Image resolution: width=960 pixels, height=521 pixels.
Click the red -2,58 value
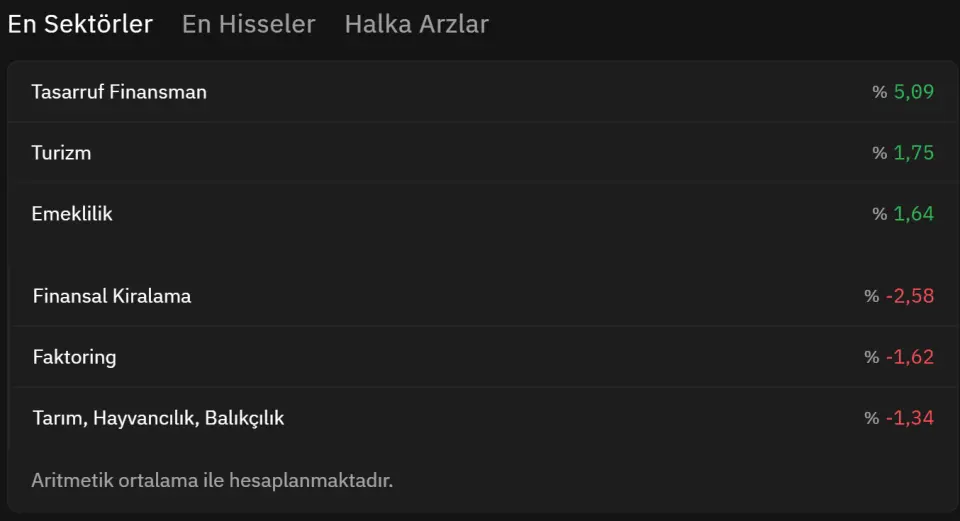pos(910,296)
